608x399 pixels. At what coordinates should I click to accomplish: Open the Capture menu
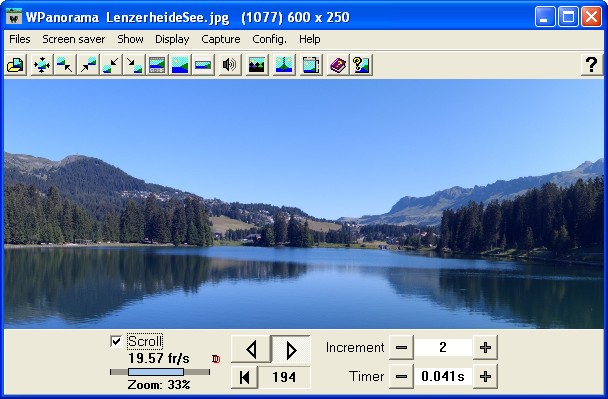[221, 39]
